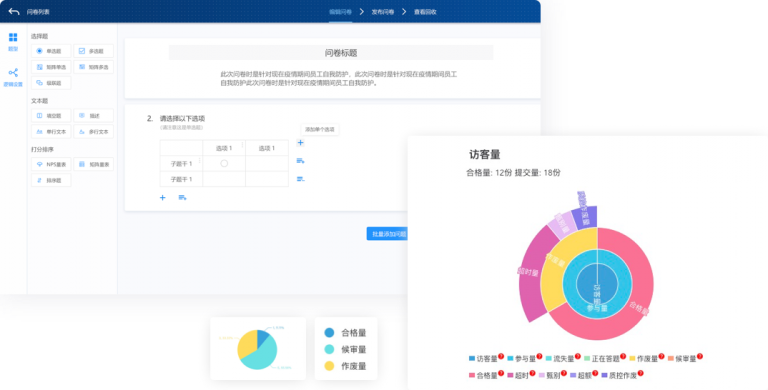Toggle the 作废量 entry in sunburst legend
Screen dimensions: 768x390
click(x=643, y=359)
